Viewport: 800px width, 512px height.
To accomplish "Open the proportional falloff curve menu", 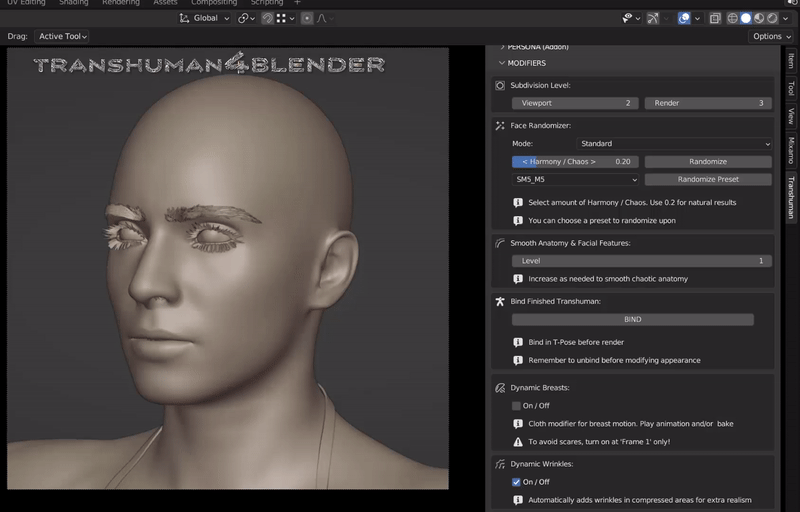I will pyautogui.click(x=325, y=18).
